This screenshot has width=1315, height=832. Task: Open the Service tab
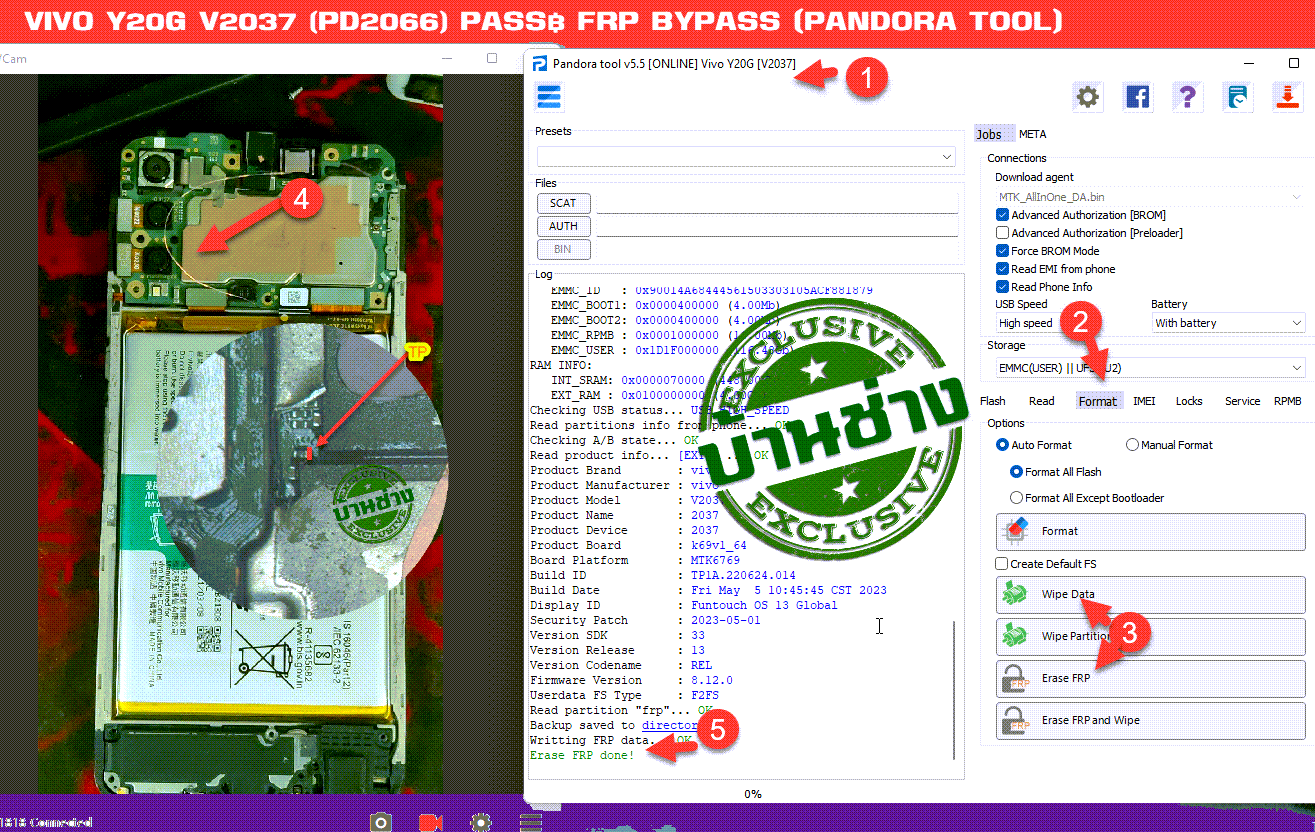pos(1242,401)
